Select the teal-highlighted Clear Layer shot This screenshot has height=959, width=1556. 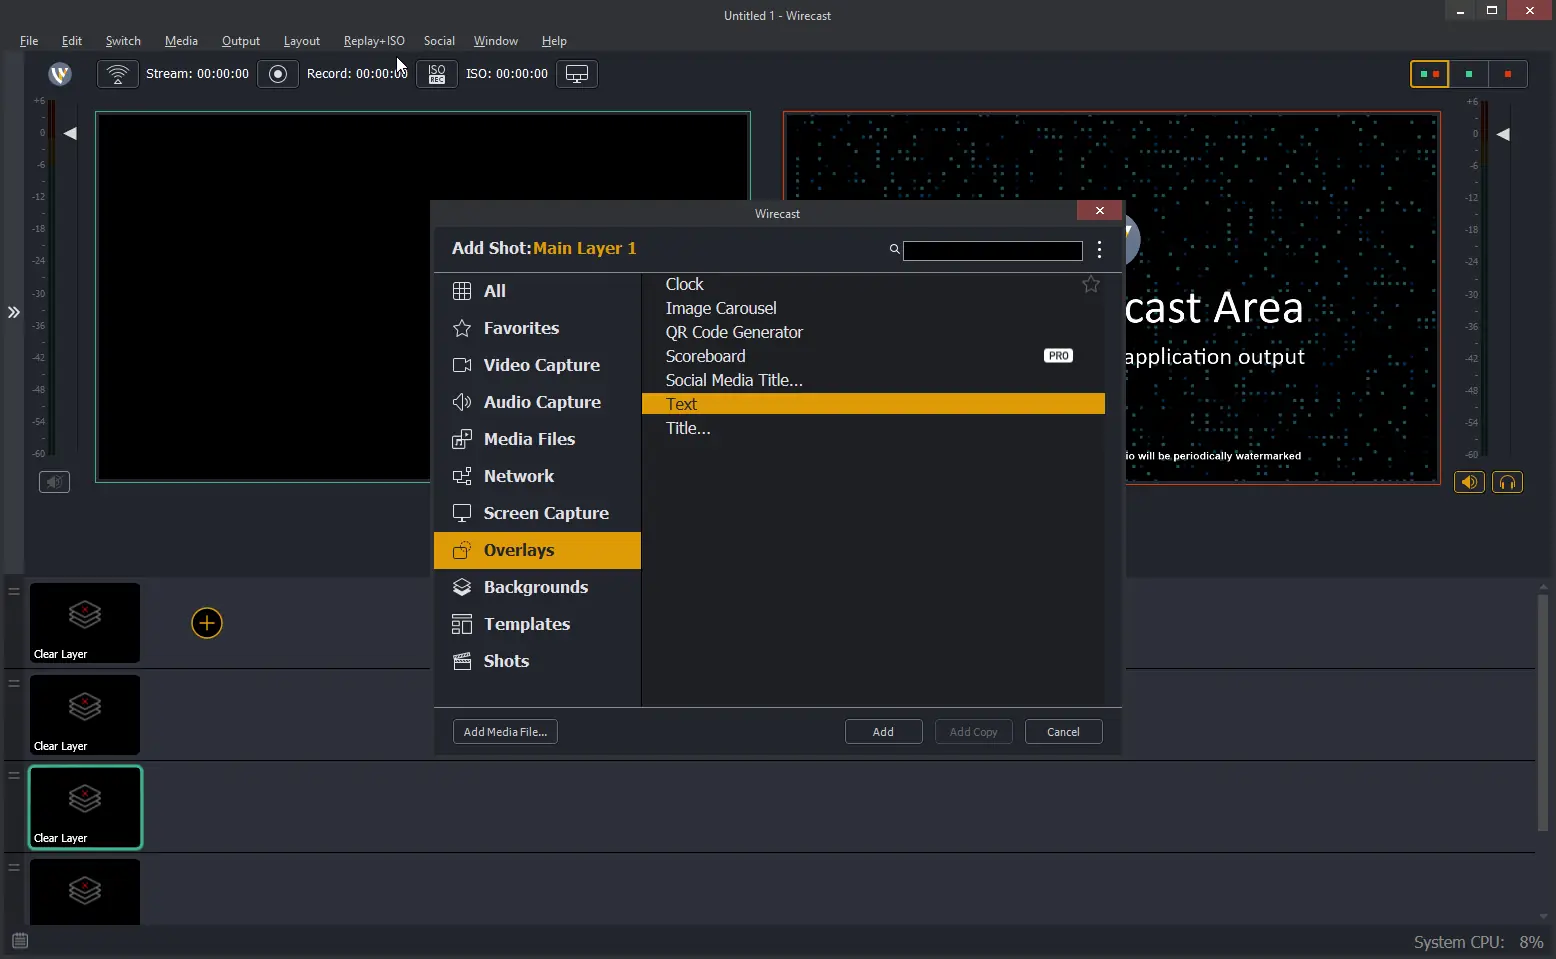85,807
